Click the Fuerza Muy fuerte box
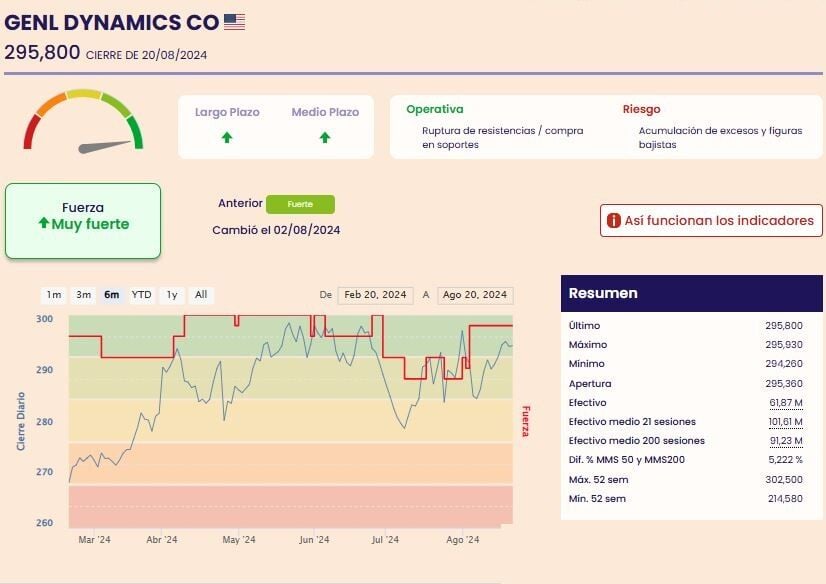Viewport: 826px width, 584px height. coord(83,221)
